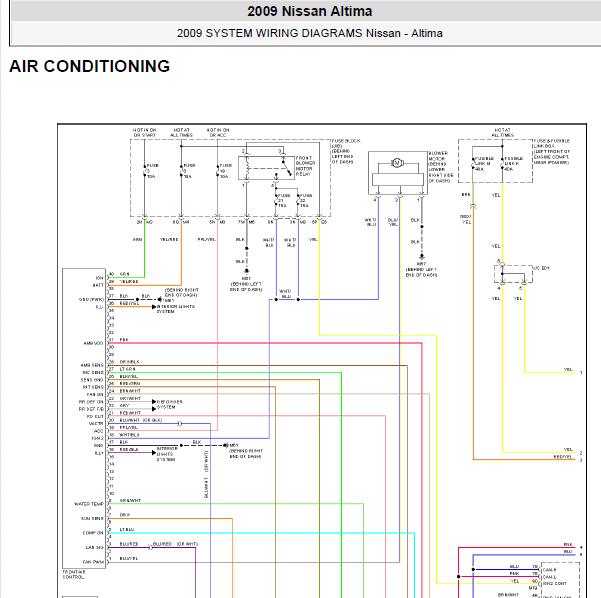Viewport: 601px width, 598px height.
Task: Click the "DEFOGGER SYSTEM" reference label
Action: (169, 404)
